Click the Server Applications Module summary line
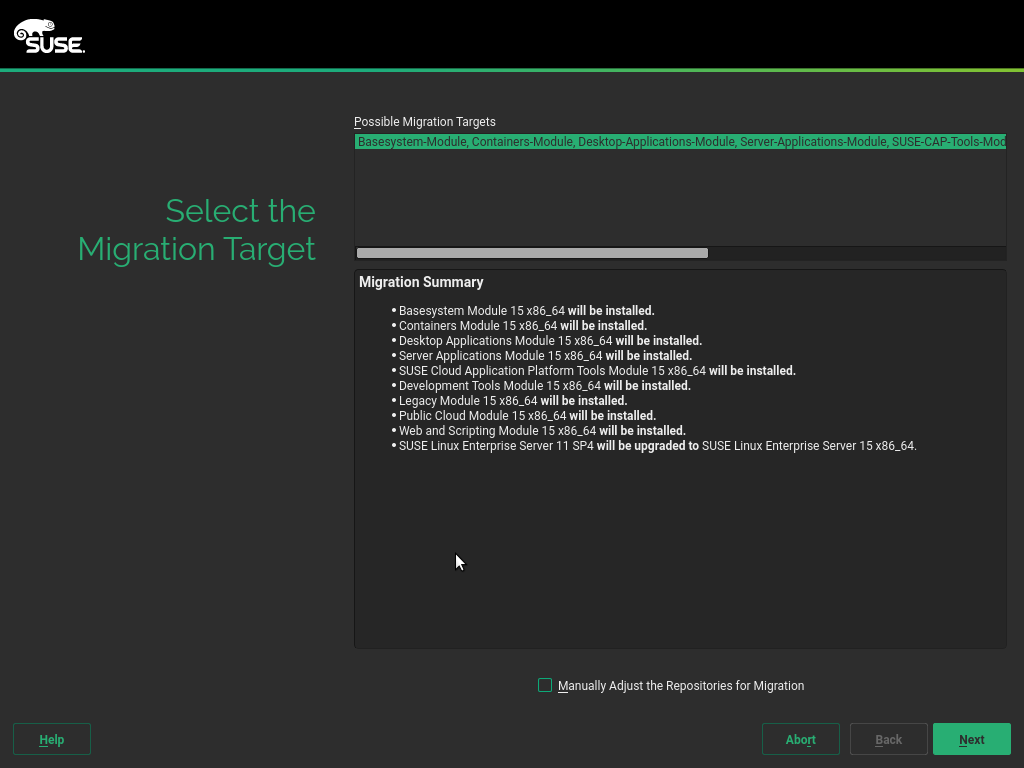The image size is (1024, 768). [x=545, y=355]
